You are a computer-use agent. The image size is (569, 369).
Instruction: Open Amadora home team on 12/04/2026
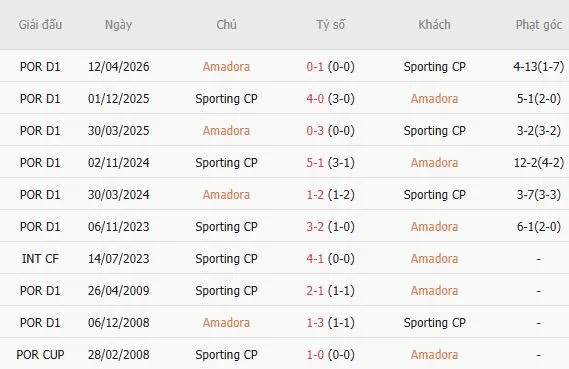click(x=226, y=67)
